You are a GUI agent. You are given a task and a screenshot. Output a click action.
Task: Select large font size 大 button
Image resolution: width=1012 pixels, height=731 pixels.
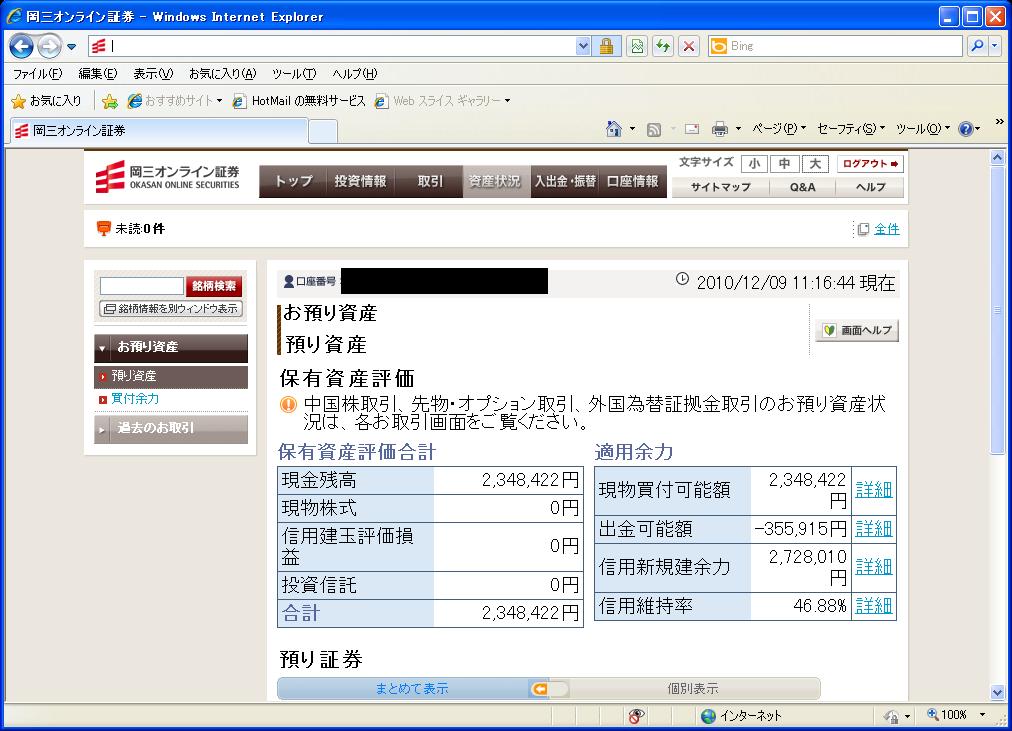pos(816,164)
